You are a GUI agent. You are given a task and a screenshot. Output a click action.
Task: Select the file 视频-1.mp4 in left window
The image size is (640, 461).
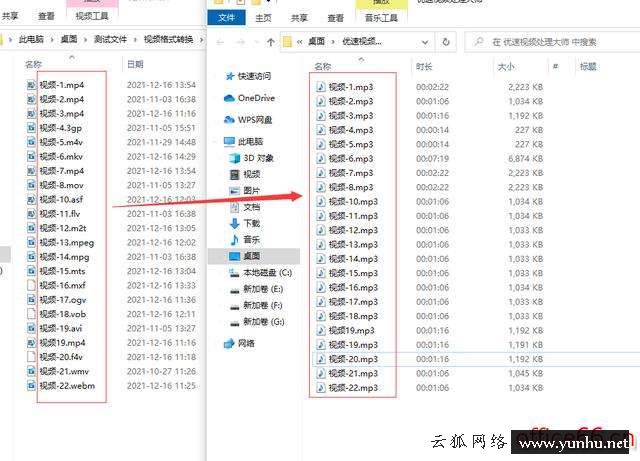tap(62, 85)
